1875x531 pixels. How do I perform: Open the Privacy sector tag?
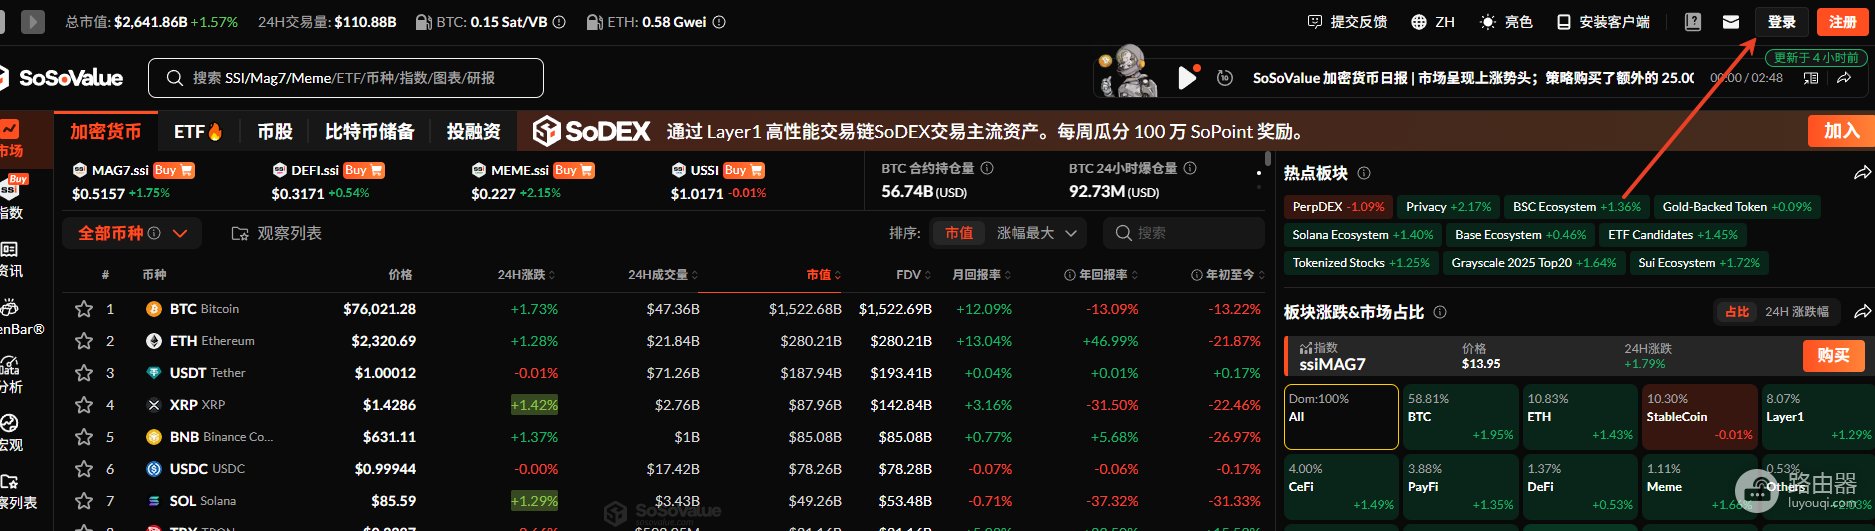point(1448,207)
